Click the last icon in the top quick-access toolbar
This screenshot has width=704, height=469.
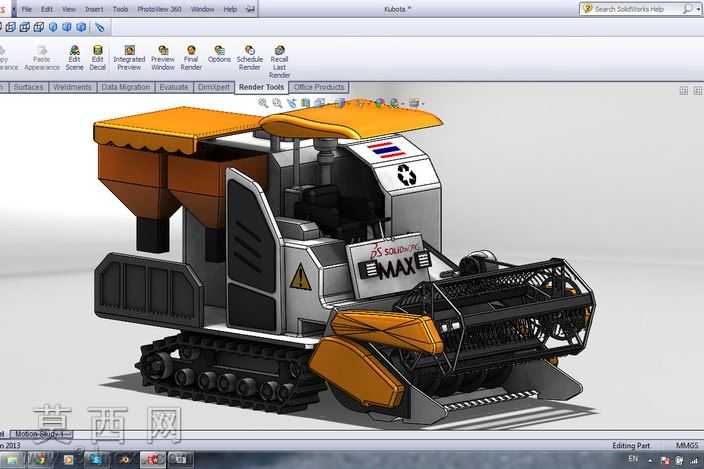pos(100,27)
